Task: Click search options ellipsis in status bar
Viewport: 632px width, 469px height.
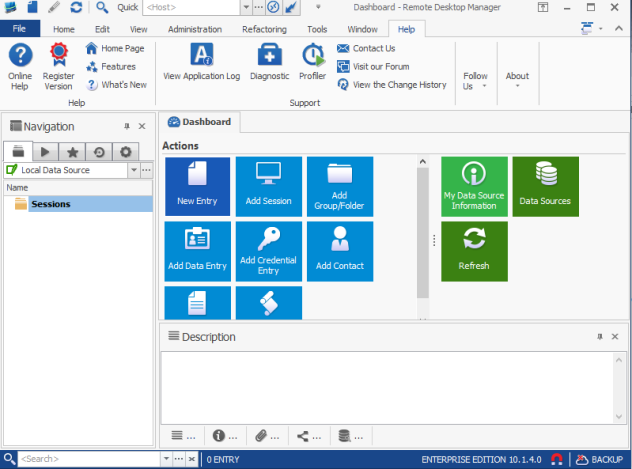Action: point(179,459)
